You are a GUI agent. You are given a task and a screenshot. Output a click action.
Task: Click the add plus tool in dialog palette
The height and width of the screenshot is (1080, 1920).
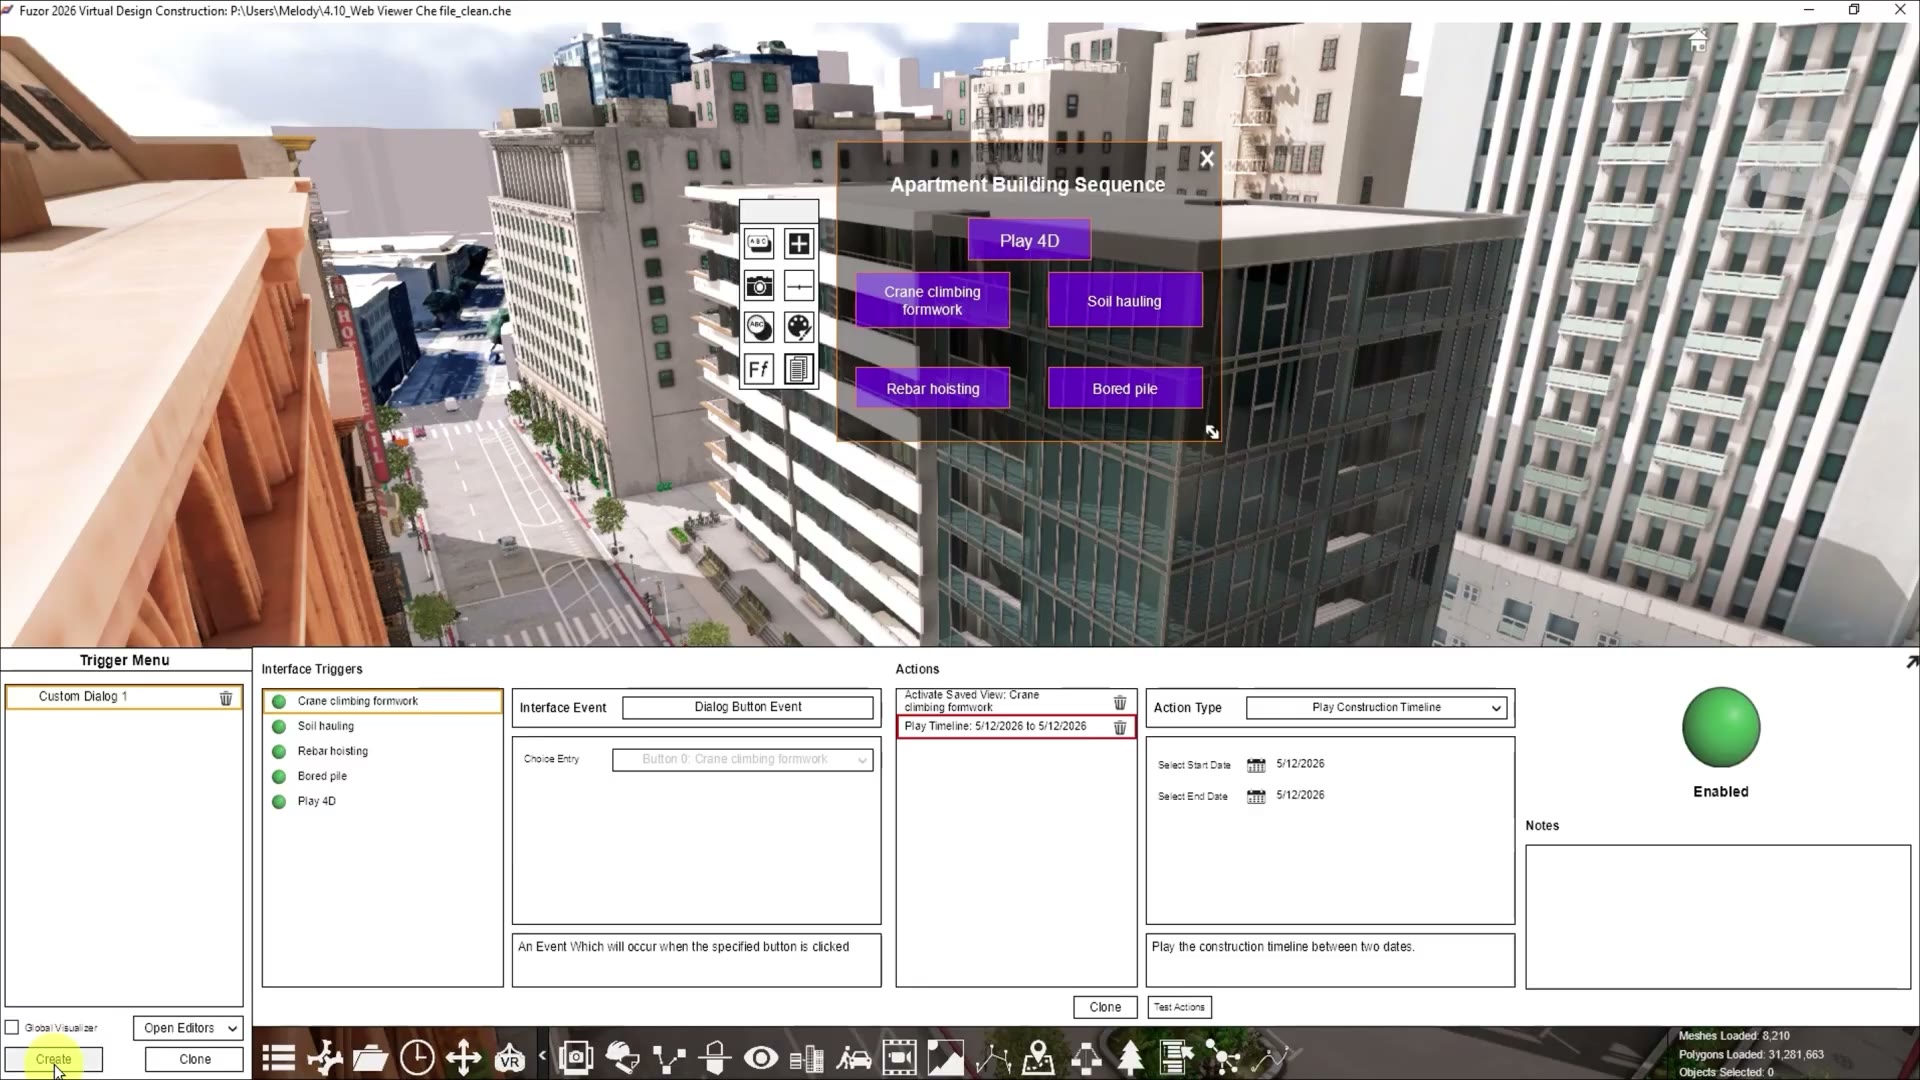(798, 243)
